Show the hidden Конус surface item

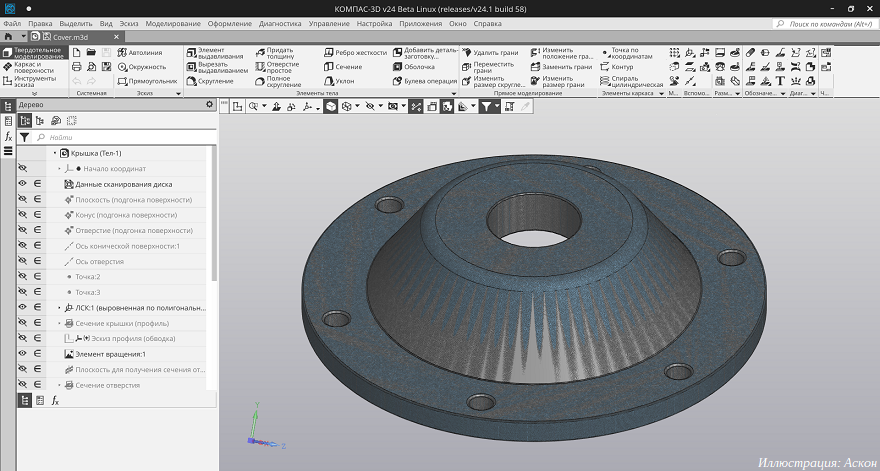[22, 215]
